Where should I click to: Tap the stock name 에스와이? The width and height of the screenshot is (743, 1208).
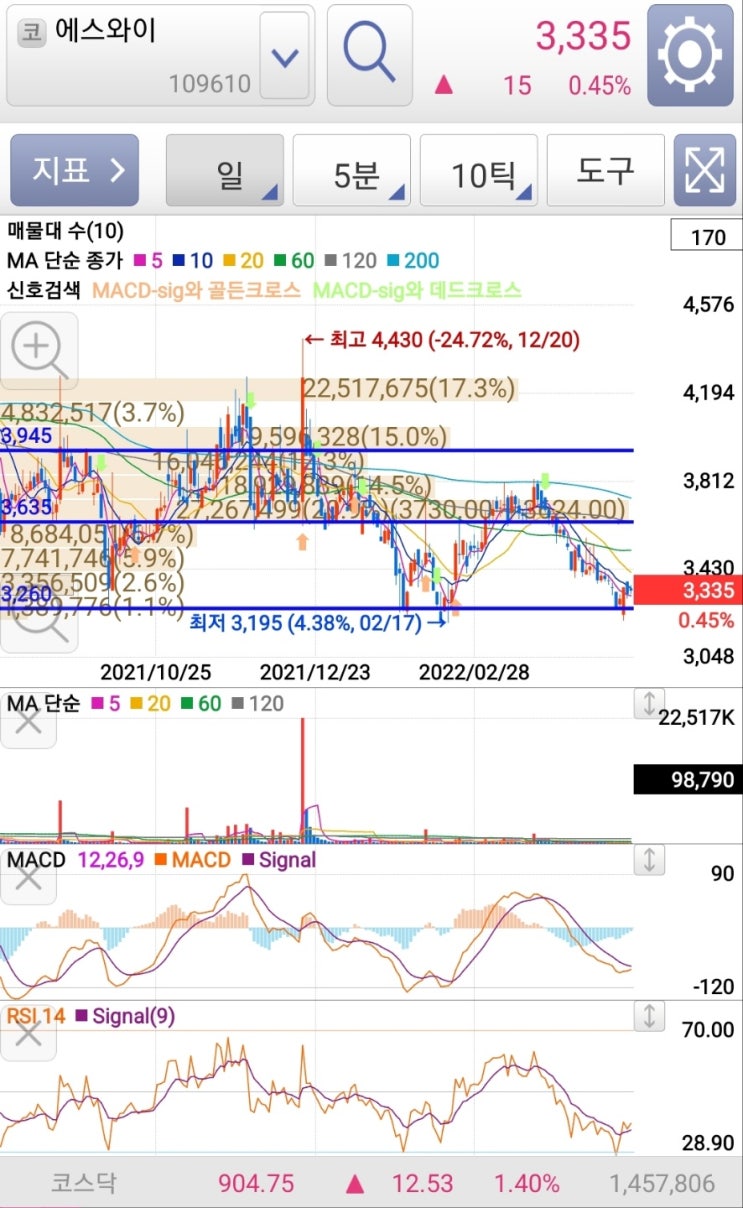104,32
